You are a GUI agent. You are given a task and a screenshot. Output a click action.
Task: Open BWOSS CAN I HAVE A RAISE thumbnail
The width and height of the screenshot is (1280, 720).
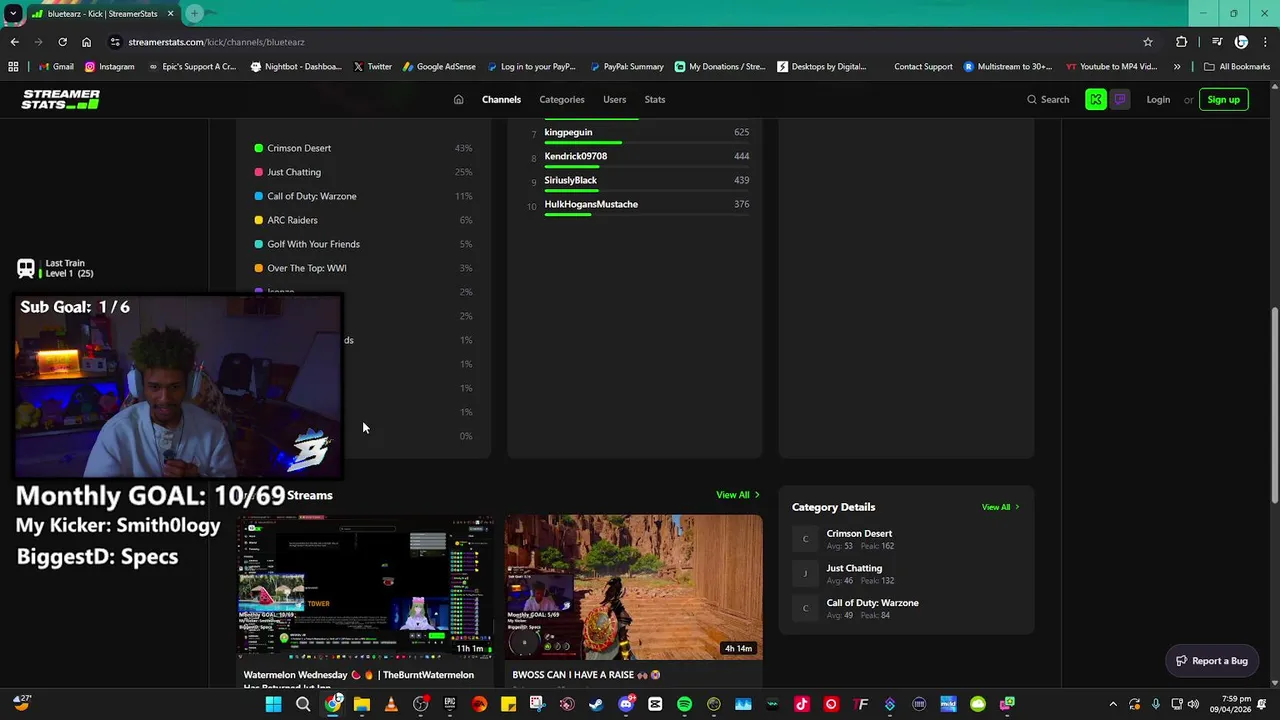[x=634, y=586]
